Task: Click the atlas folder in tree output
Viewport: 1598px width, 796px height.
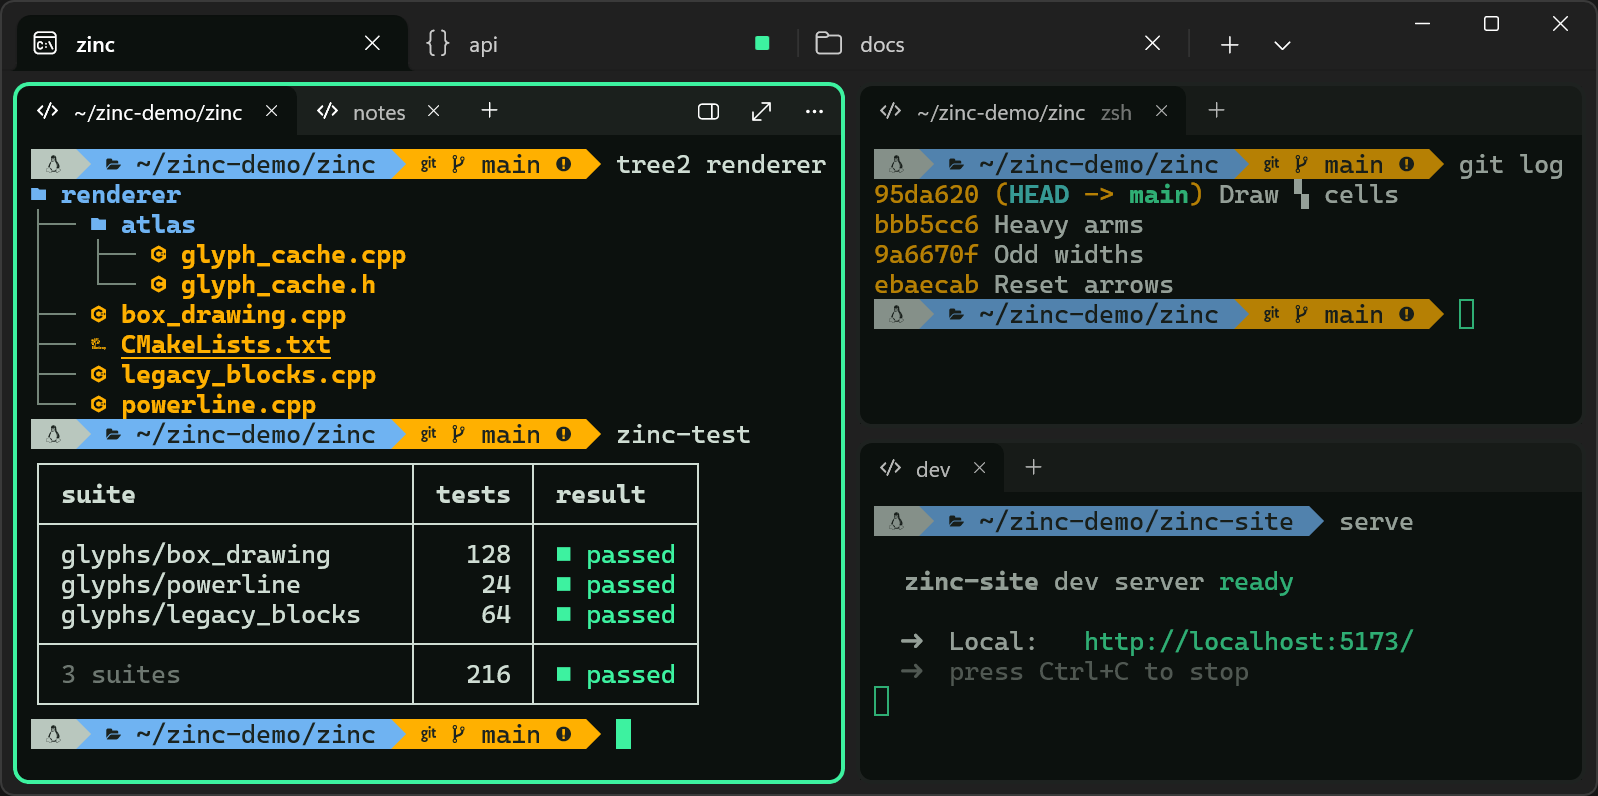Action: coord(158,224)
